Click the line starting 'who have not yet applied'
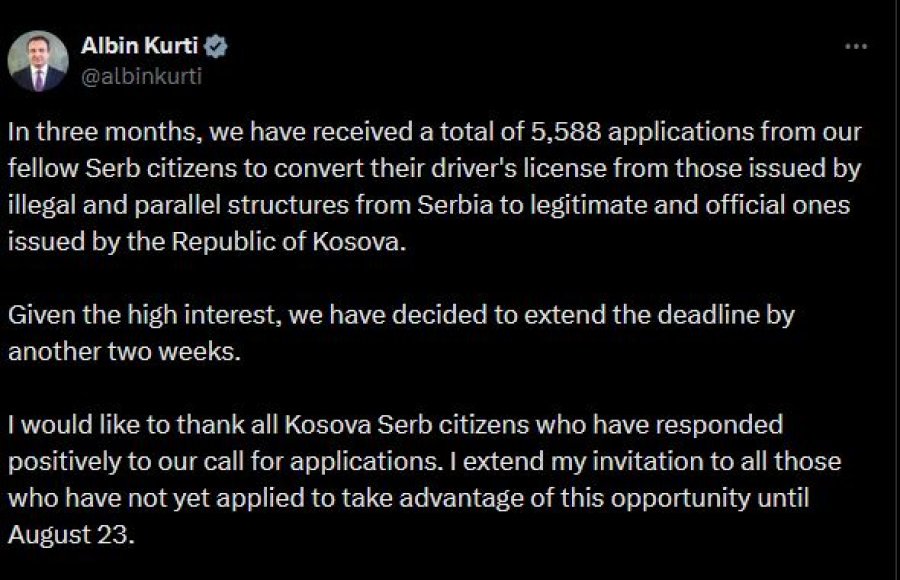Screen dimensions: 900x580 click(409, 498)
